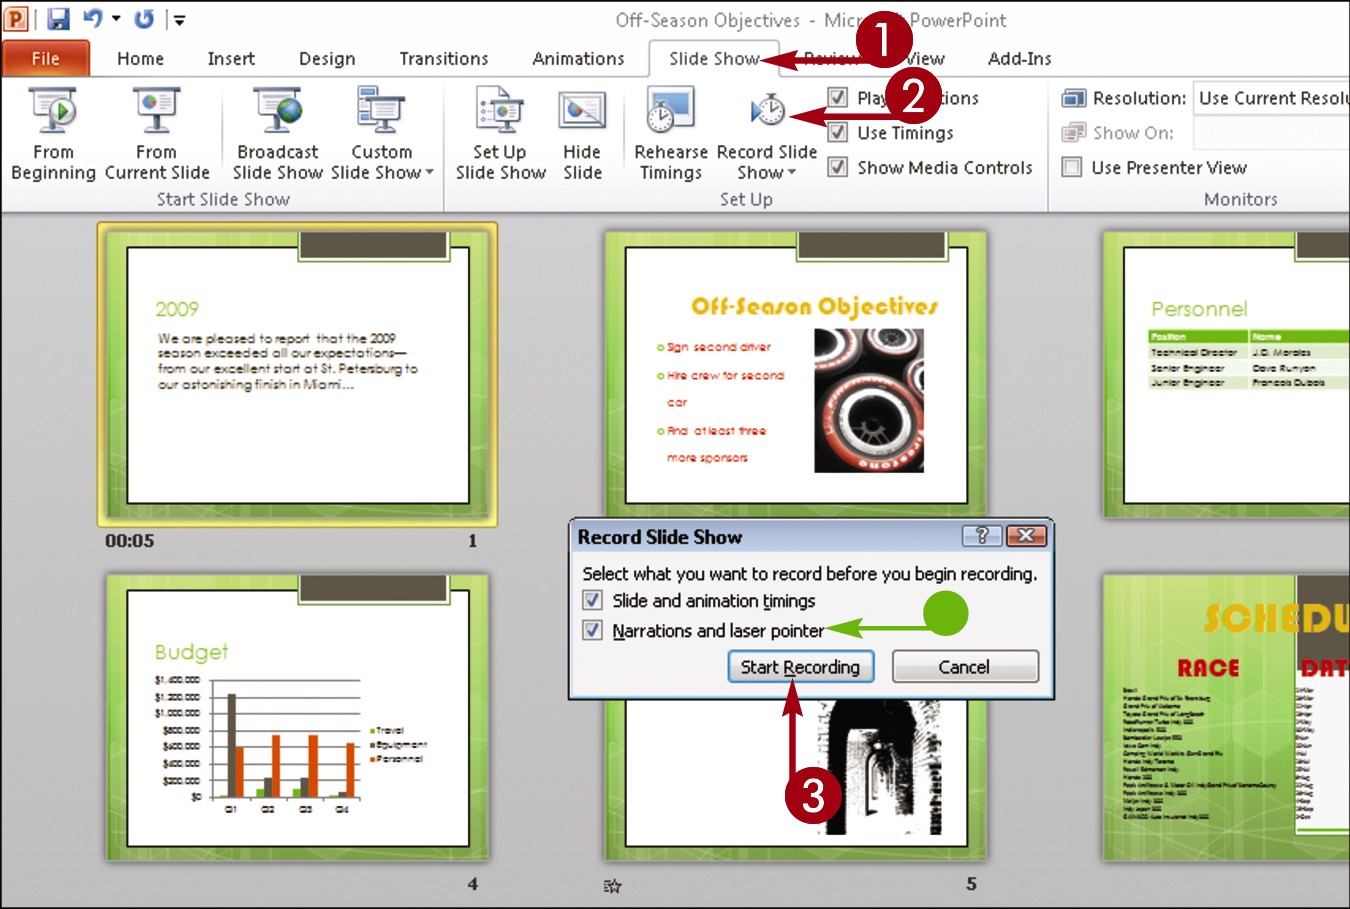Screen dimensions: 1350x909
Task: Click the Resolution monitor icon
Action: 1074,98
